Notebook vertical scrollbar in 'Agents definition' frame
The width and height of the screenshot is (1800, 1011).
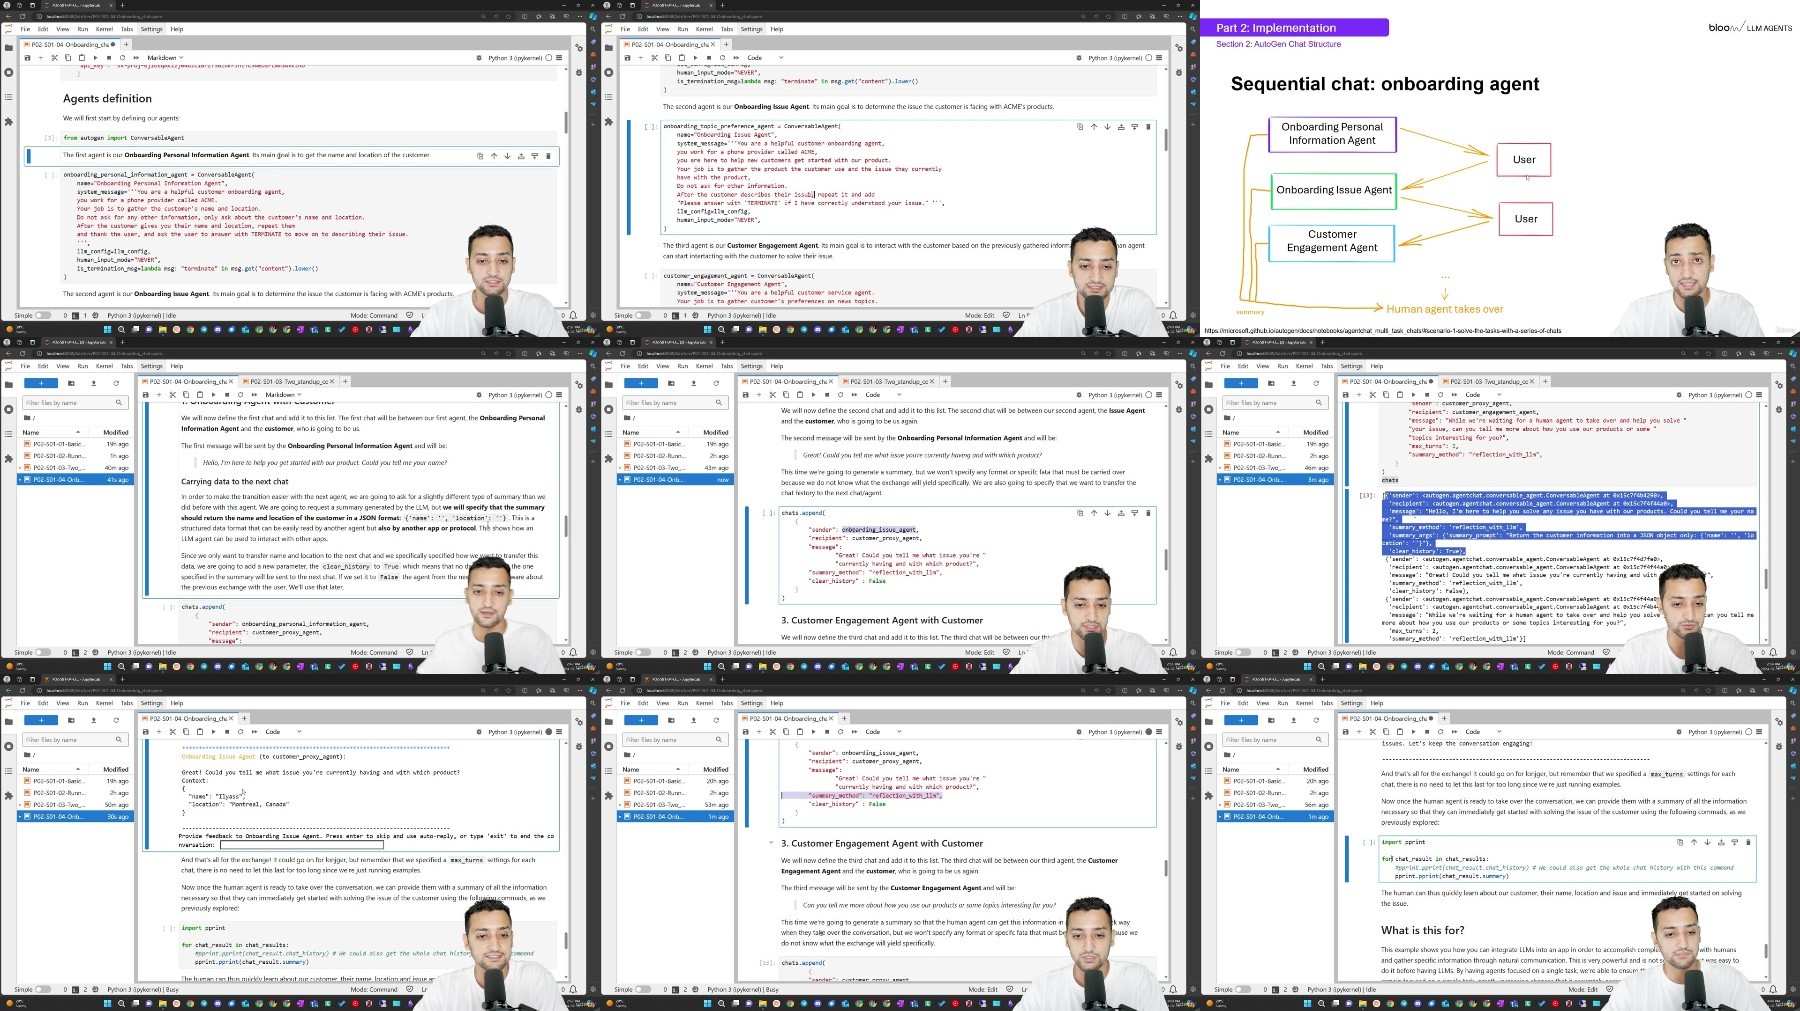click(x=566, y=124)
